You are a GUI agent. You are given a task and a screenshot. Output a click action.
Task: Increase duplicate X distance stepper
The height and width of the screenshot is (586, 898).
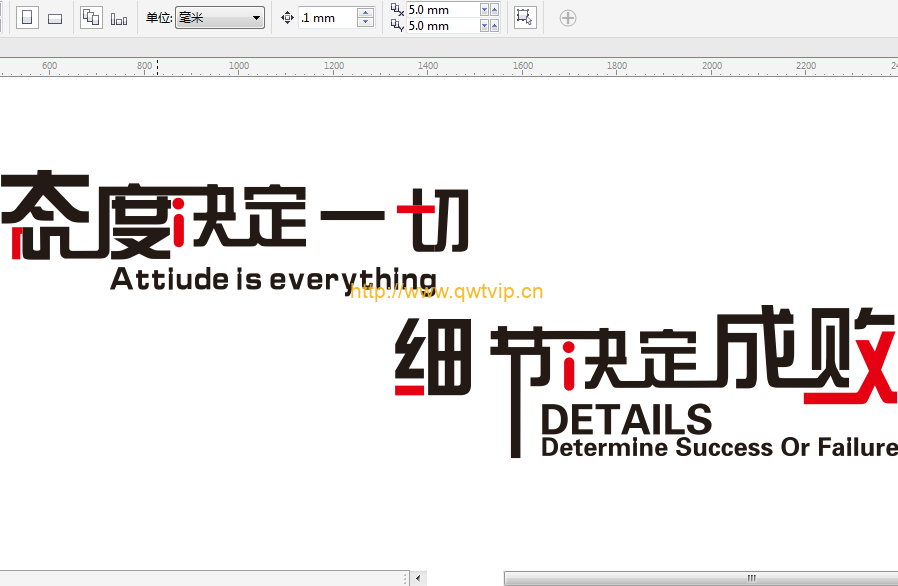[495, 10]
